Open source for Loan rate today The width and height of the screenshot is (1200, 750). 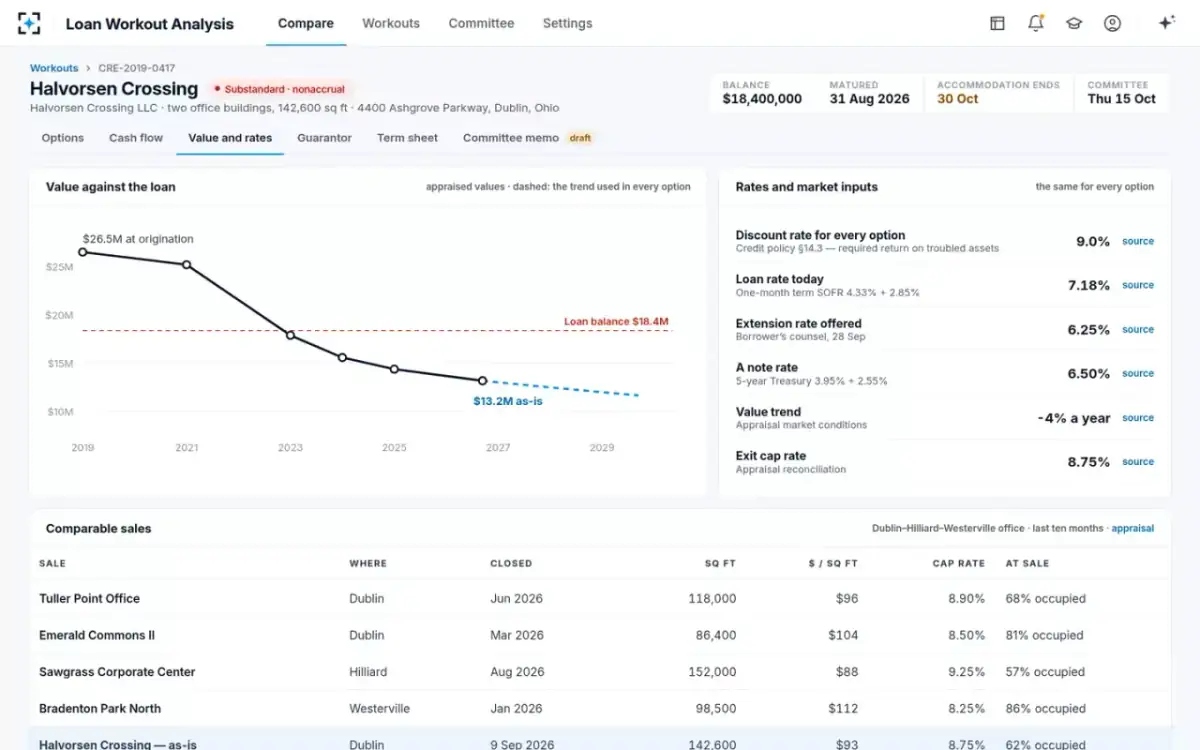pos(1138,285)
